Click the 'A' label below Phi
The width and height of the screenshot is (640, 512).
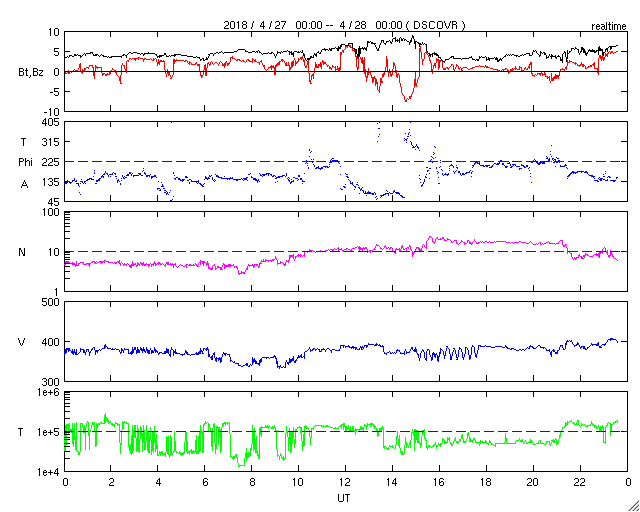click(x=24, y=183)
